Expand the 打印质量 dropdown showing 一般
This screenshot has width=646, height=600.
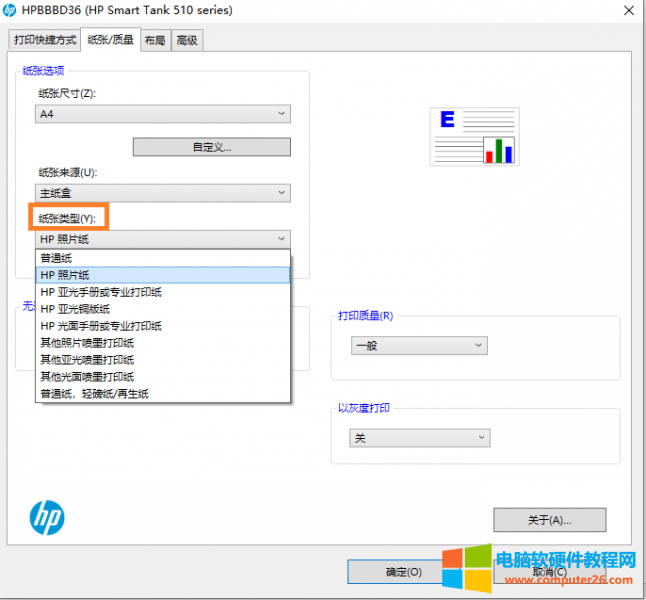coord(478,345)
